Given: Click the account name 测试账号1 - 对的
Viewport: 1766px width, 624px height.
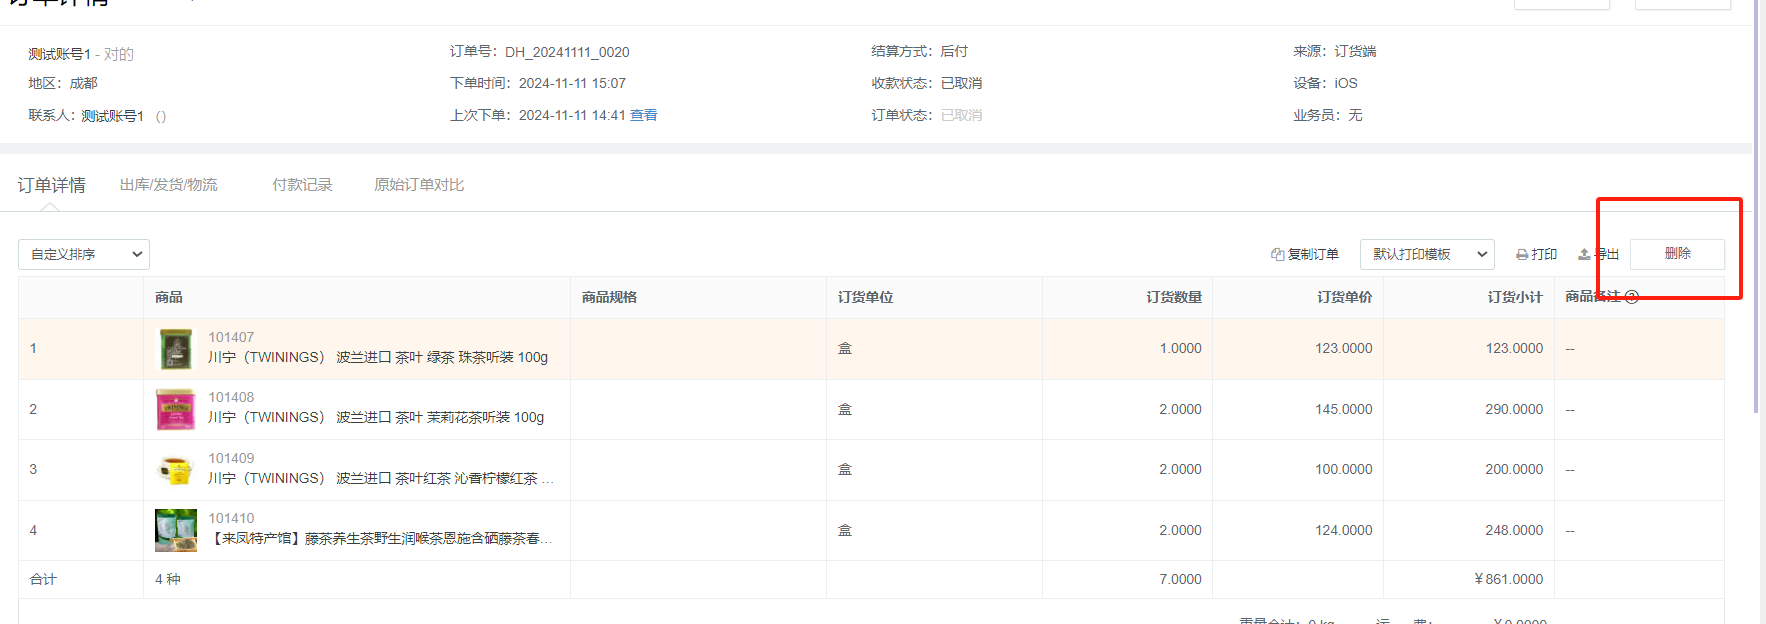Looking at the screenshot, I should tap(81, 54).
